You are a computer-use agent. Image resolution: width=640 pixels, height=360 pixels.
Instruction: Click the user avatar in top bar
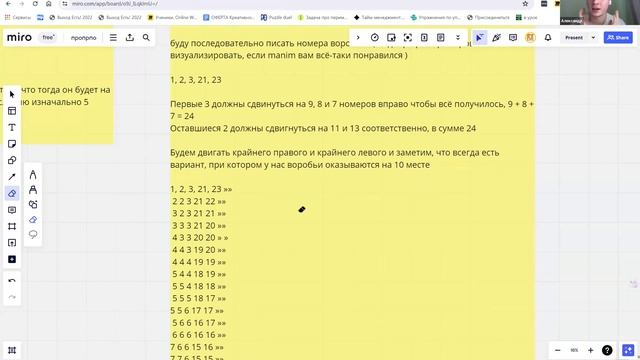(x=530, y=38)
